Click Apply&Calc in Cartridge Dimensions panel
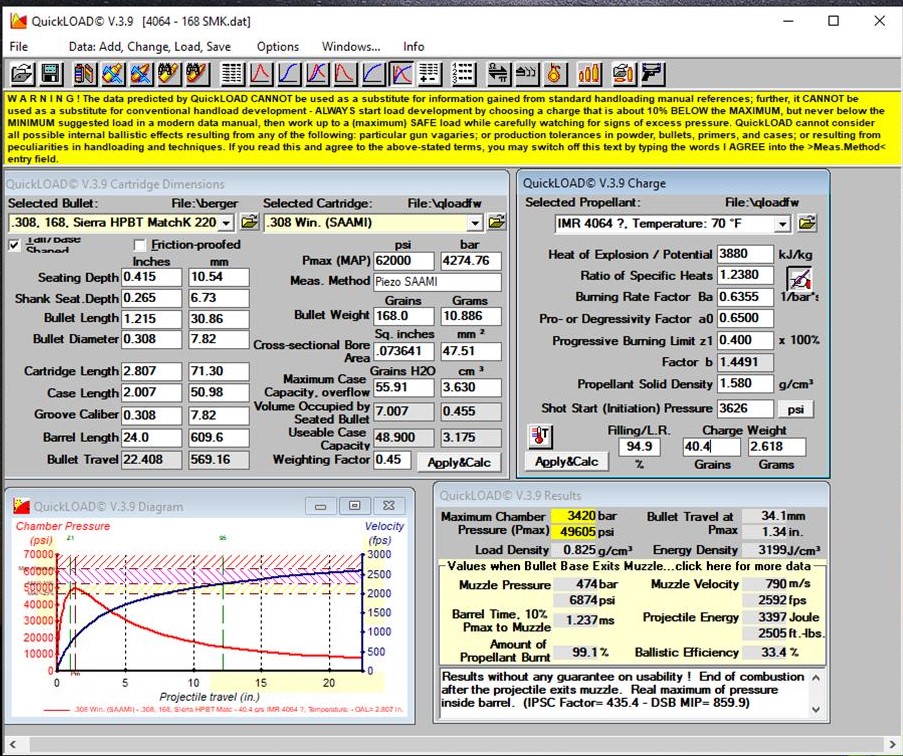Viewport: 903px width, 756px height. (459, 462)
